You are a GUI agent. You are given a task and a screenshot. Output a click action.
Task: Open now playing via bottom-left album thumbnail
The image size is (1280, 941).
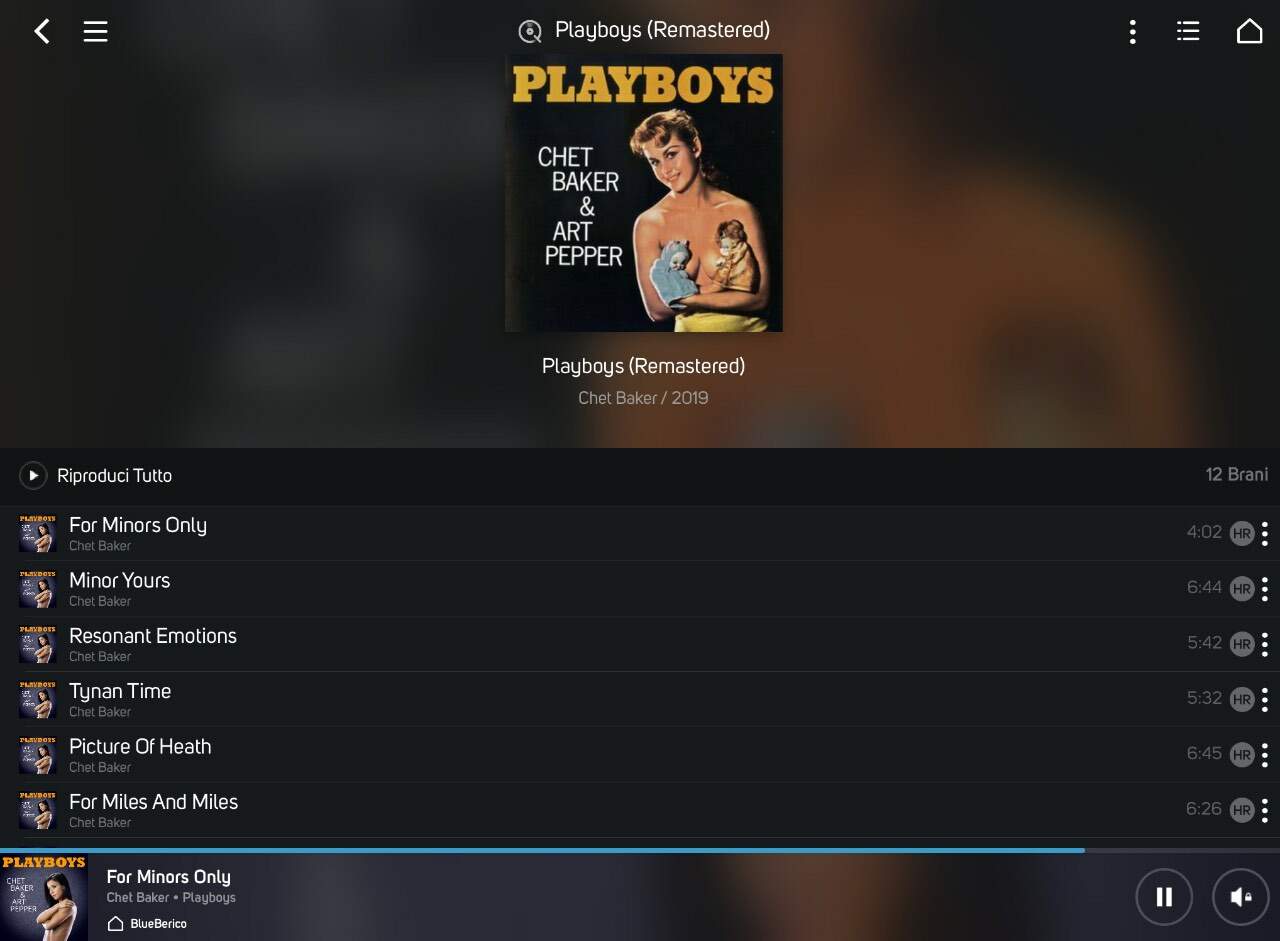point(44,897)
